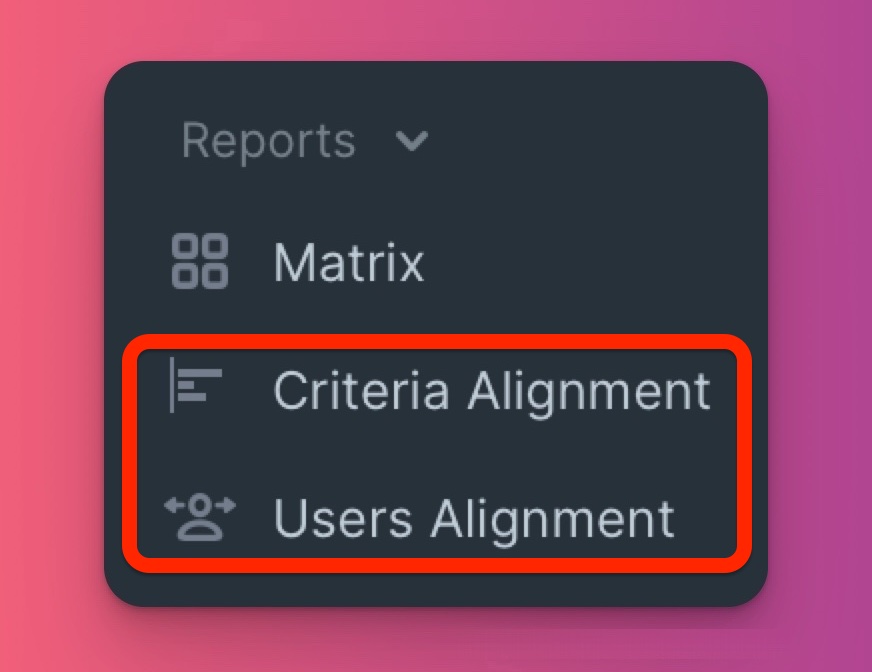
Task: Click the arrows-and-user icon beside Users
Action: click(x=200, y=517)
